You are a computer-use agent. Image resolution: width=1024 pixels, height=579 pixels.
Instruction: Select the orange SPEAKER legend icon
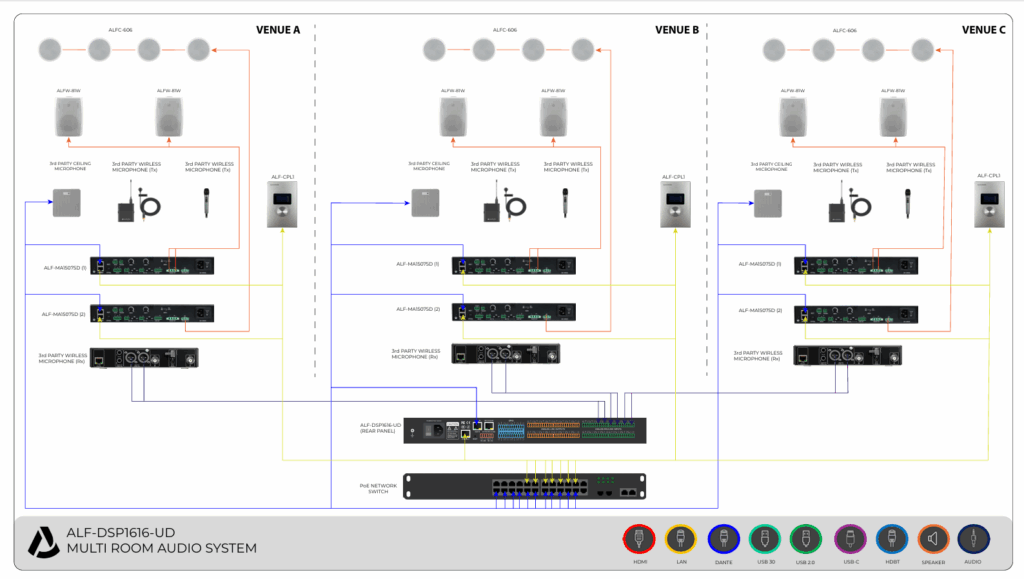pyautogui.click(x=933, y=539)
